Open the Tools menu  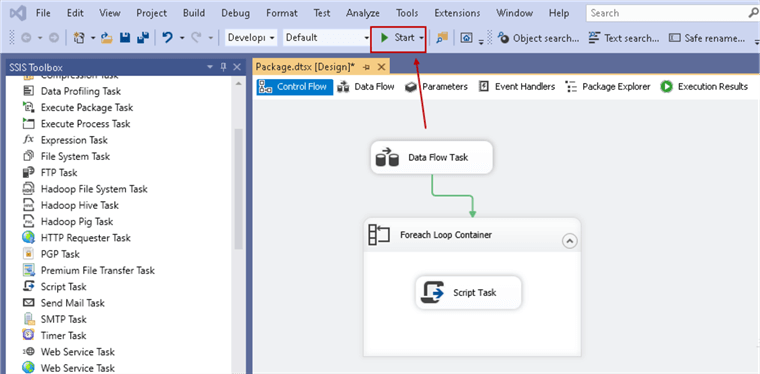coord(407,13)
